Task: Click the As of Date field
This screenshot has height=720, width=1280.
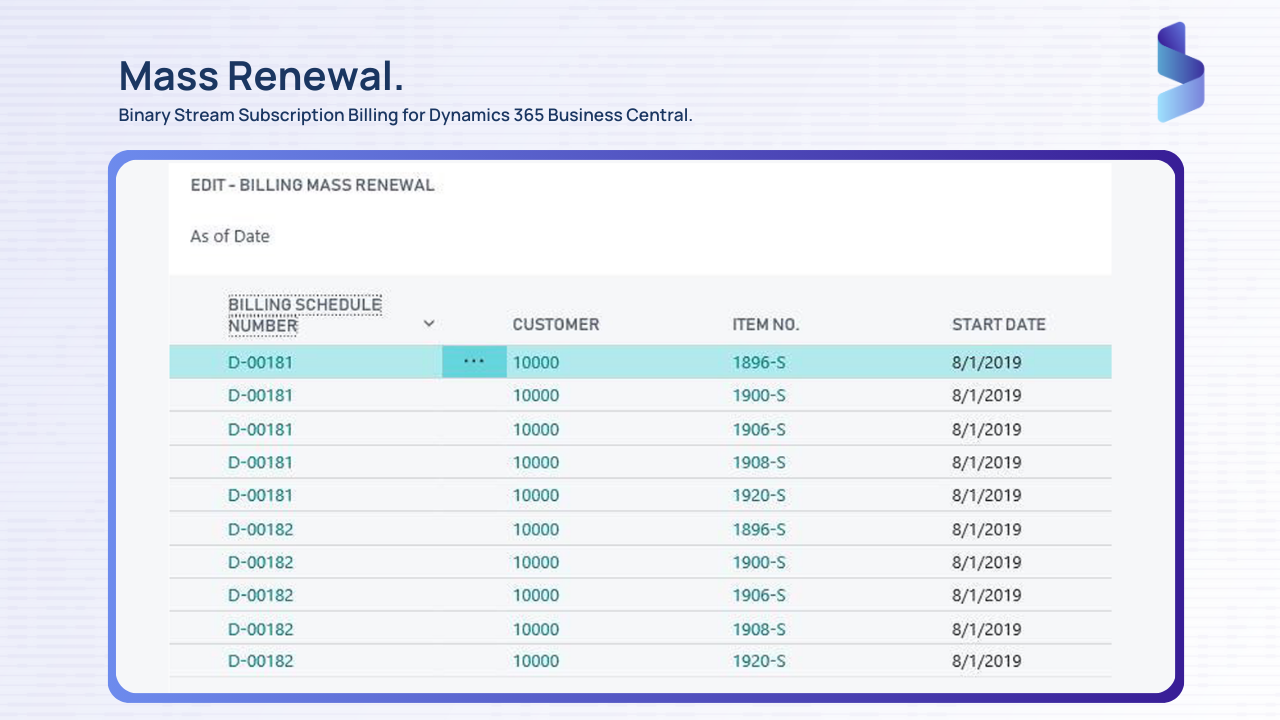Action: pos(230,236)
